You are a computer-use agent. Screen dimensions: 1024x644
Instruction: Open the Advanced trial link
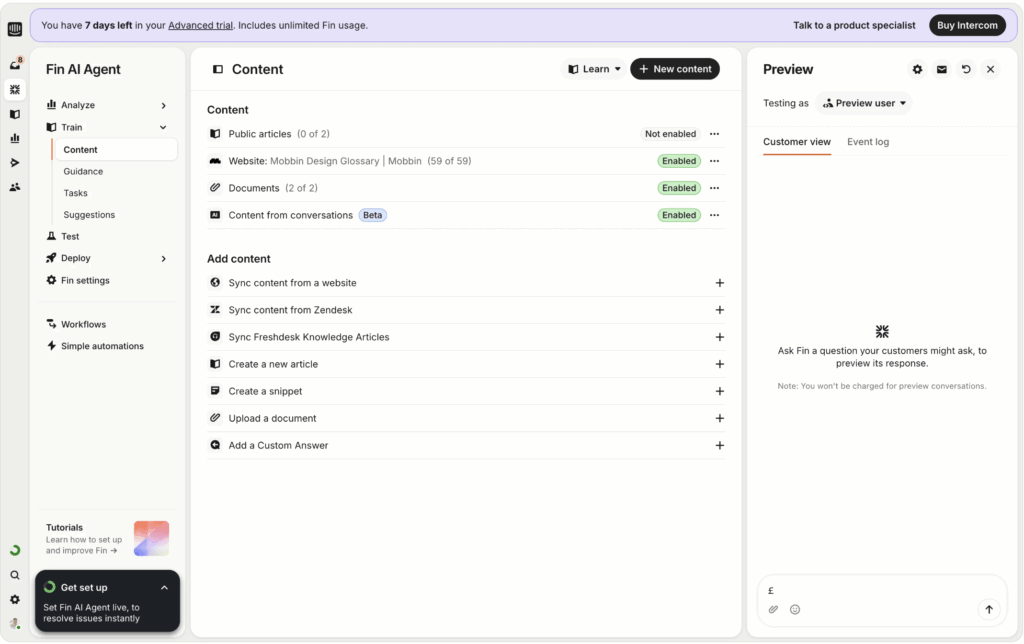click(200, 24)
